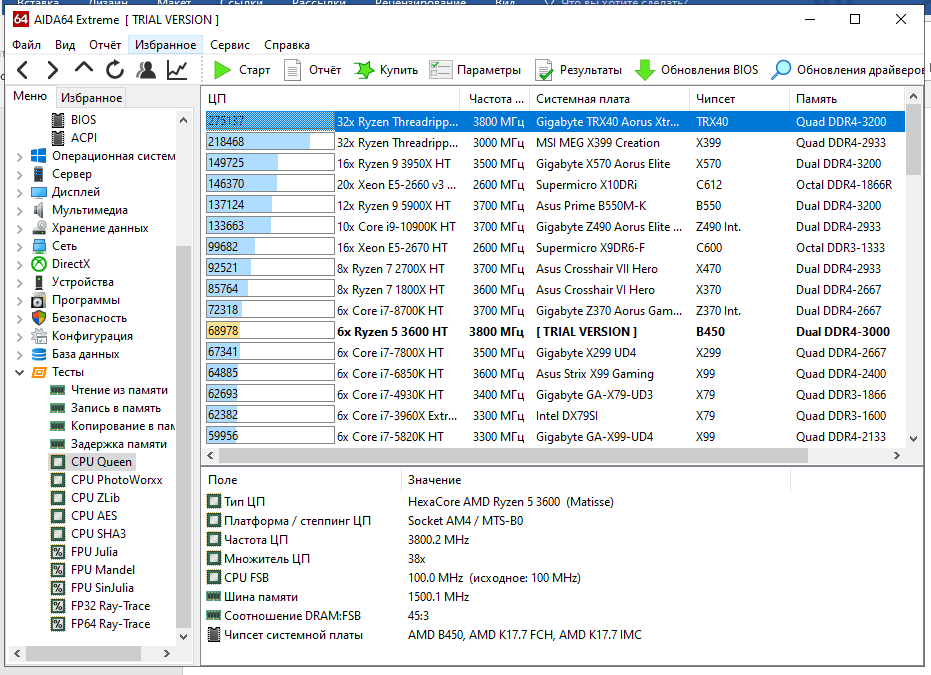This screenshot has width=931, height=675.
Task: Click Обновления BIOS toolbar button
Action: pos(696,70)
